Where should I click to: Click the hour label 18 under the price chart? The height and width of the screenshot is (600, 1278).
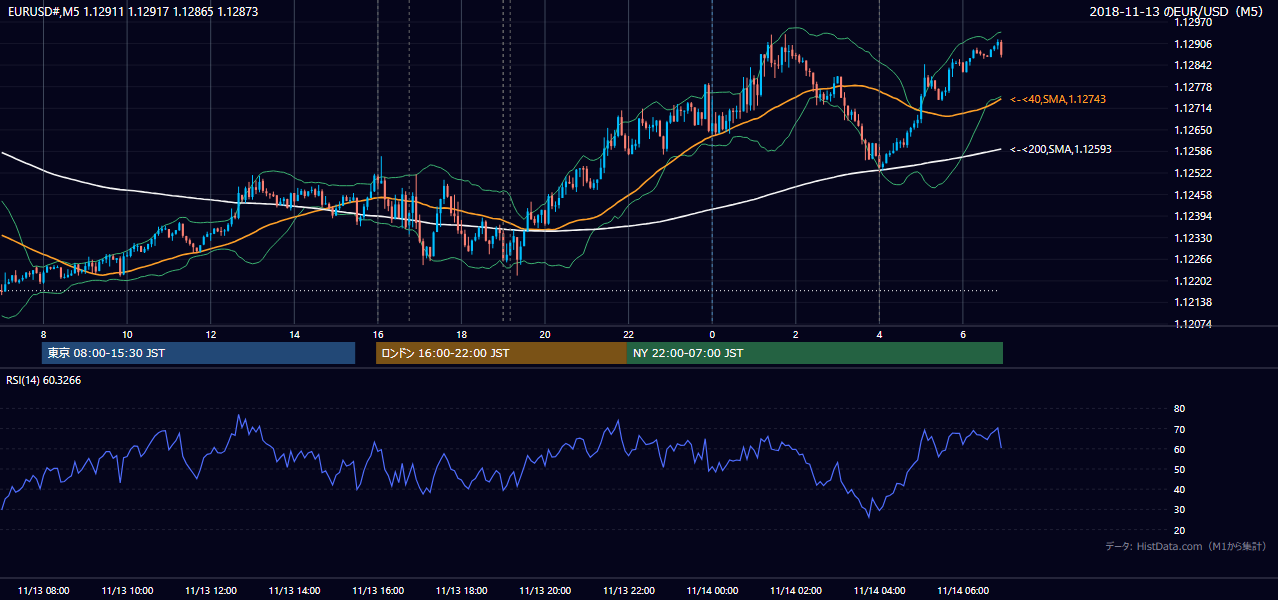click(461, 333)
